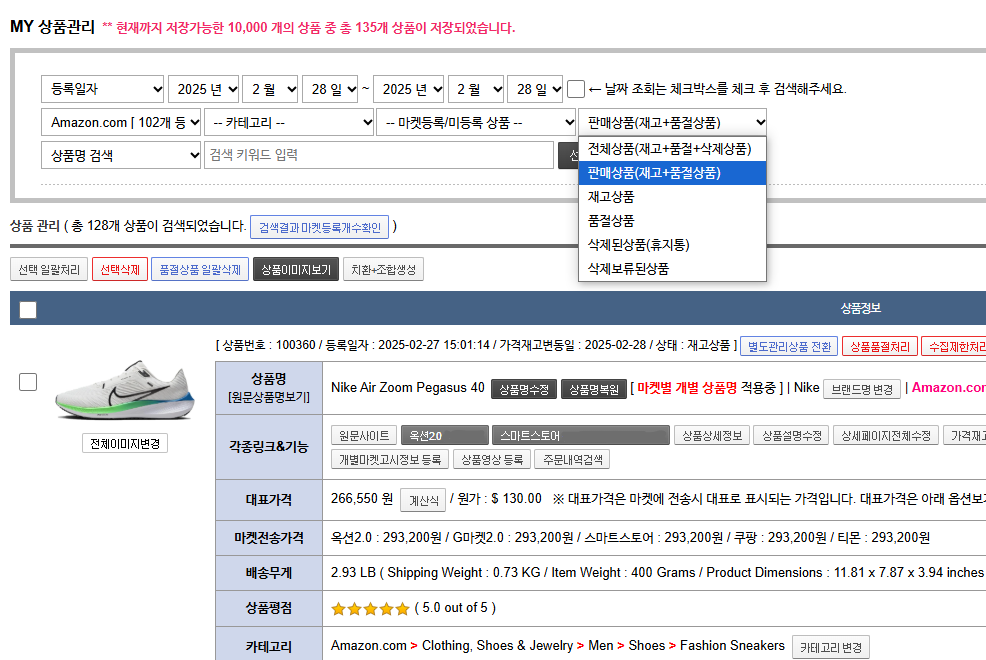Focus the 검색 키워드 입력 search field
The height and width of the screenshot is (660, 986).
click(x=378, y=155)
